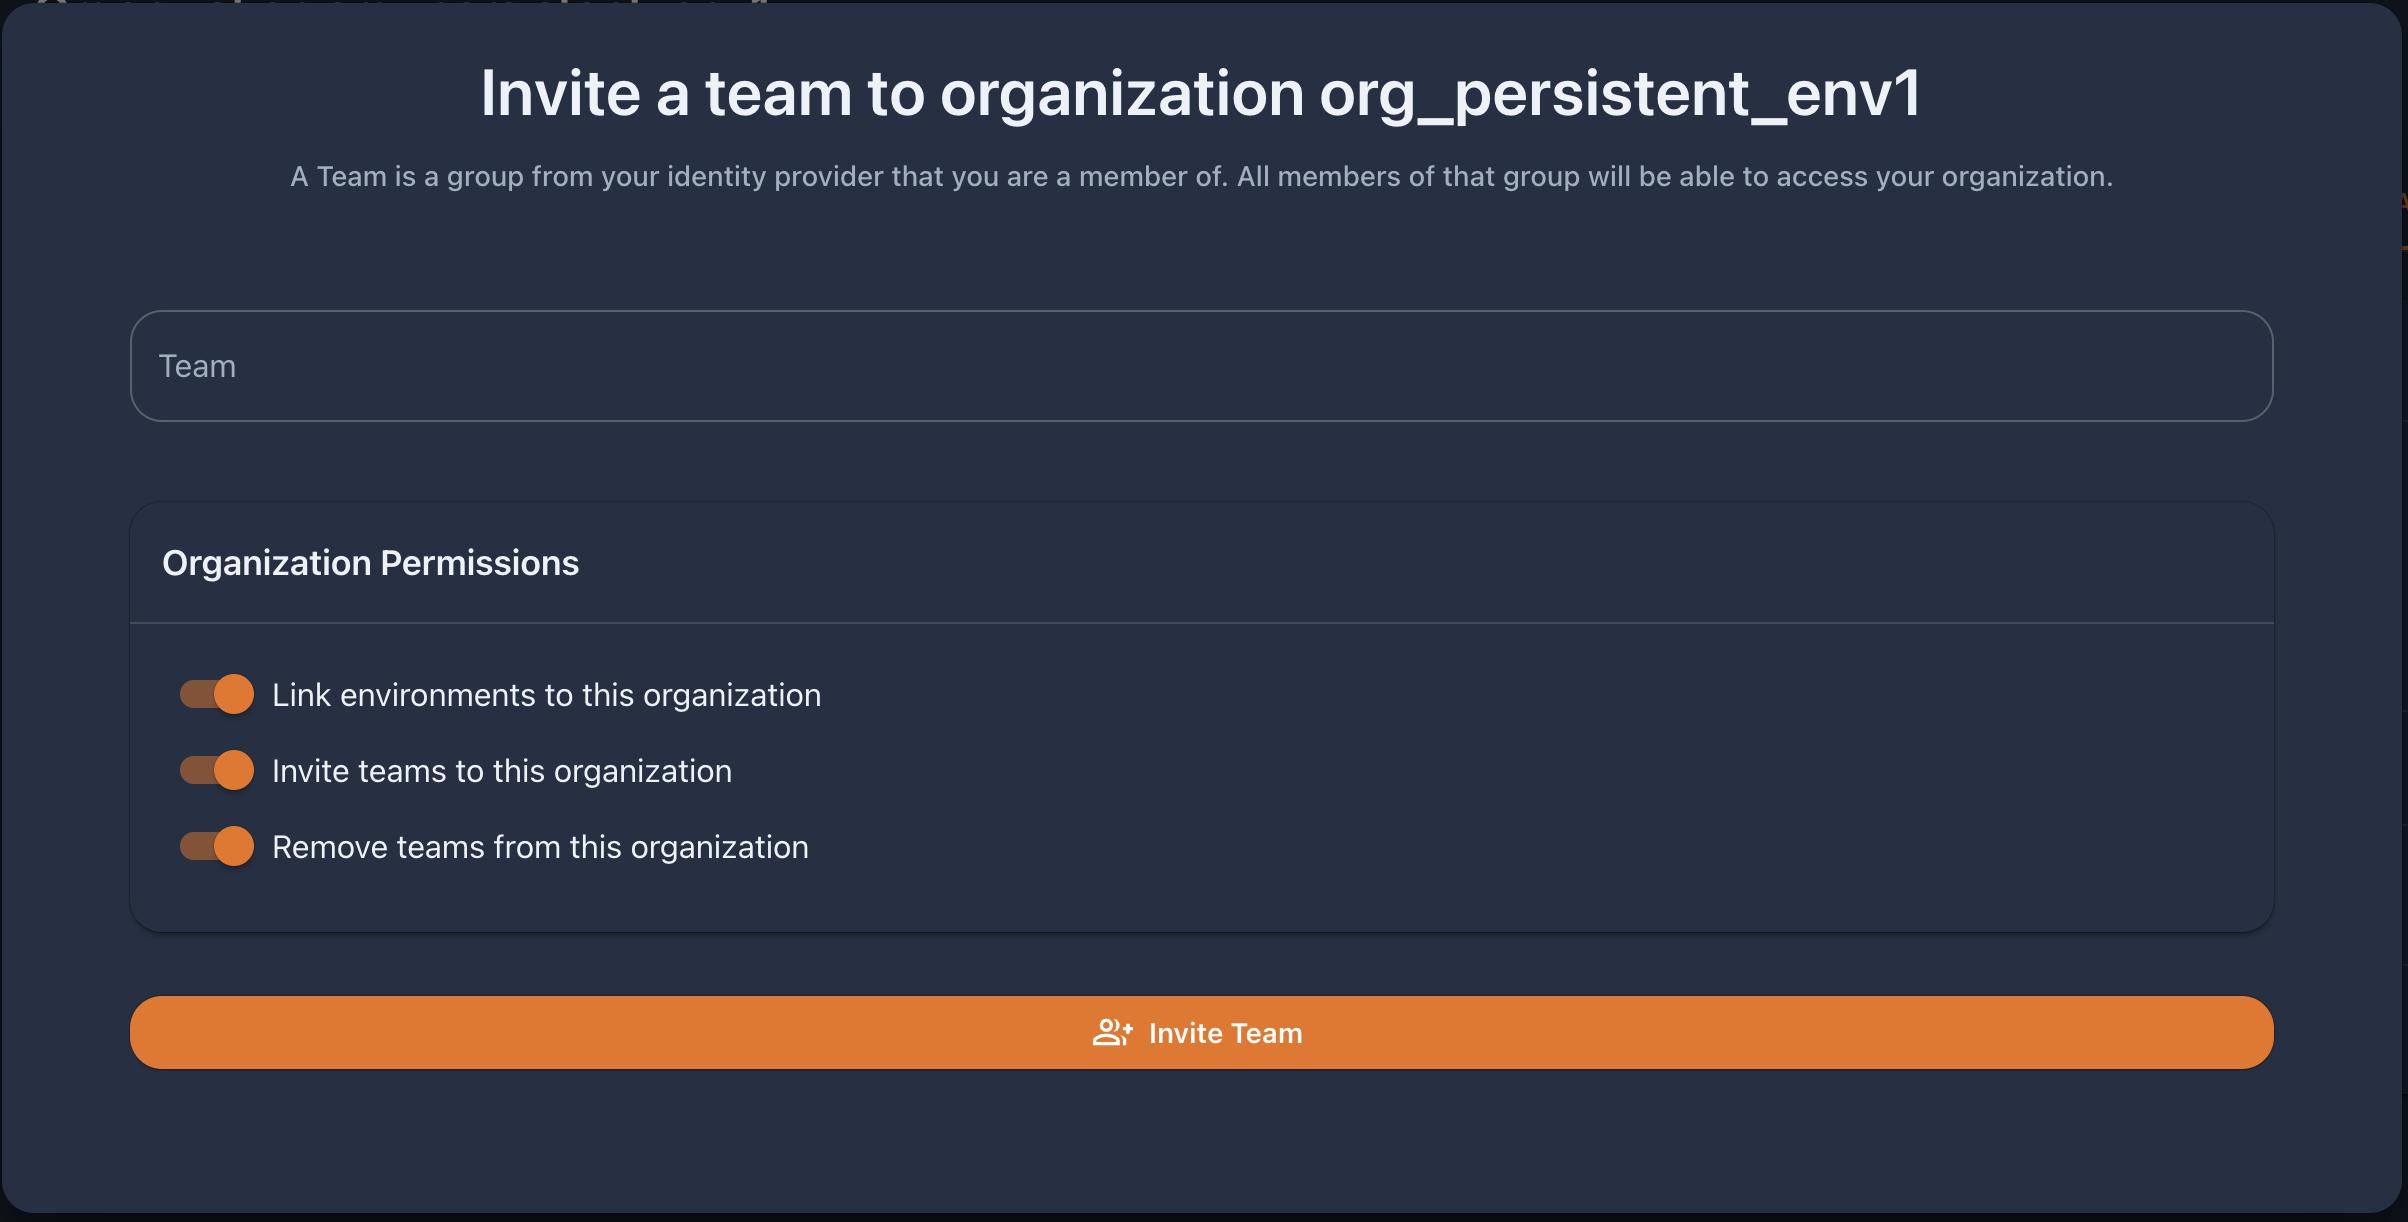Click the 'Invite a team to organization' title

click(892, 93)
